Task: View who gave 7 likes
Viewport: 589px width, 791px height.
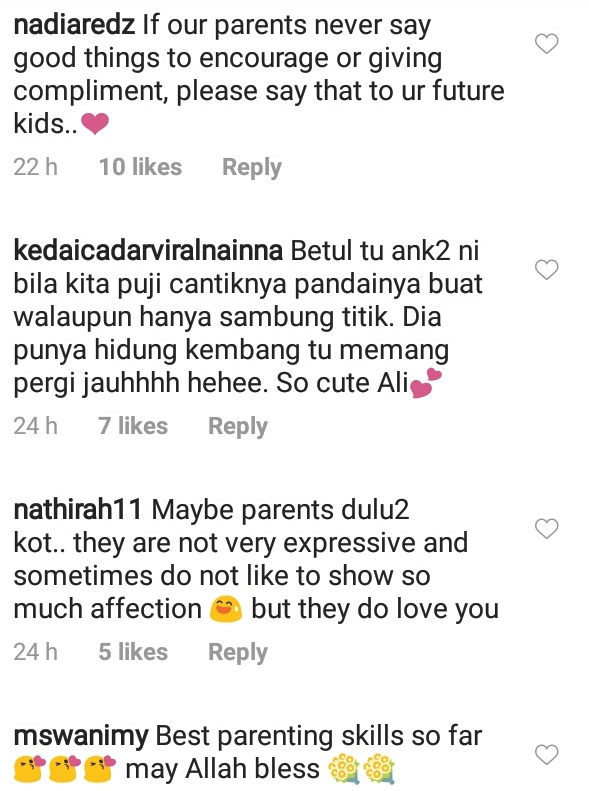Action: click(x=133, y=426)
